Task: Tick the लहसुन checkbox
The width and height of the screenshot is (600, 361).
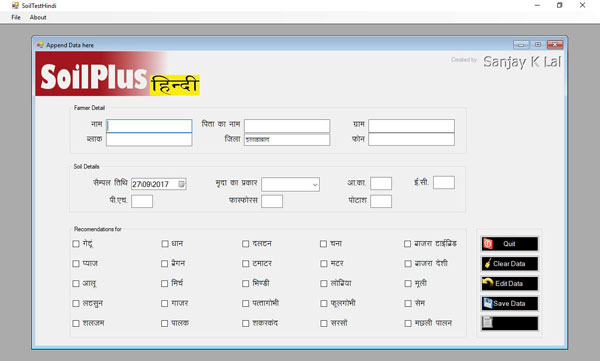Action: [x=76, y=304]
